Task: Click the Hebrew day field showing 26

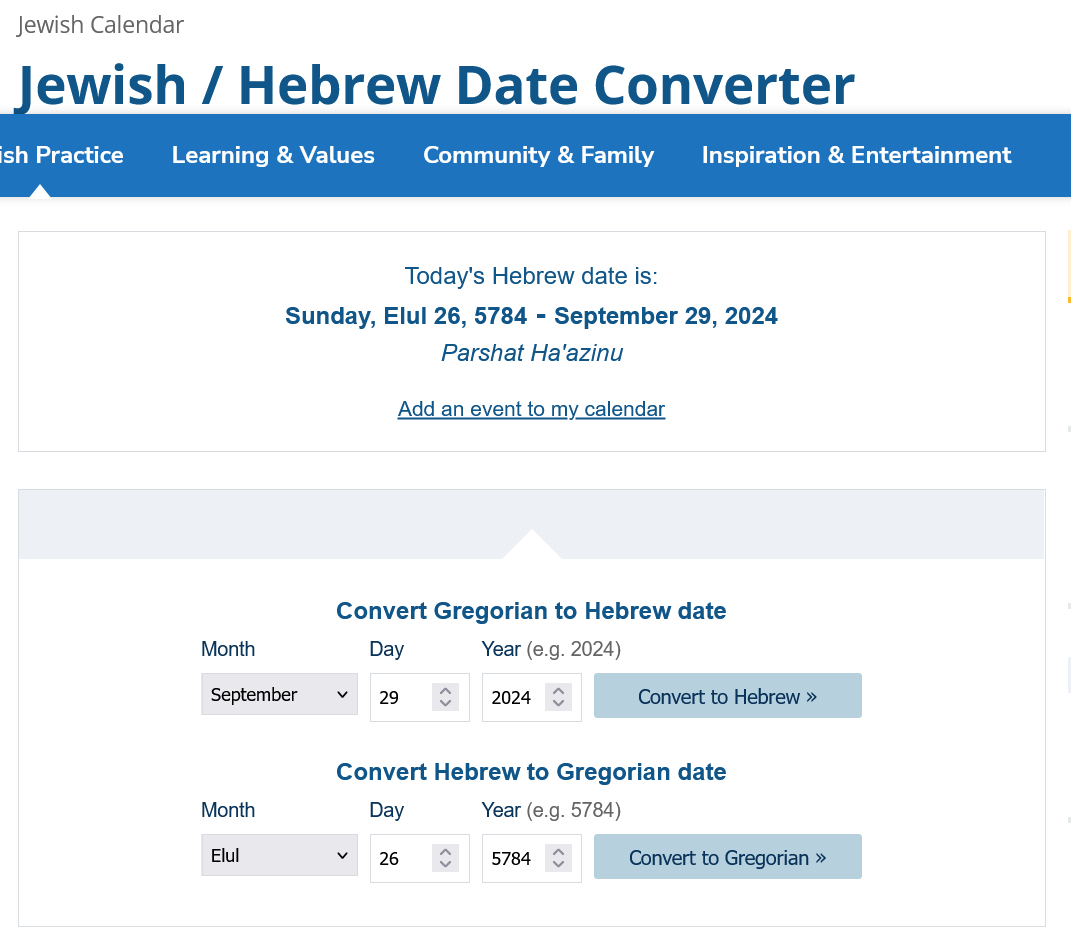Action: point(398,859)
